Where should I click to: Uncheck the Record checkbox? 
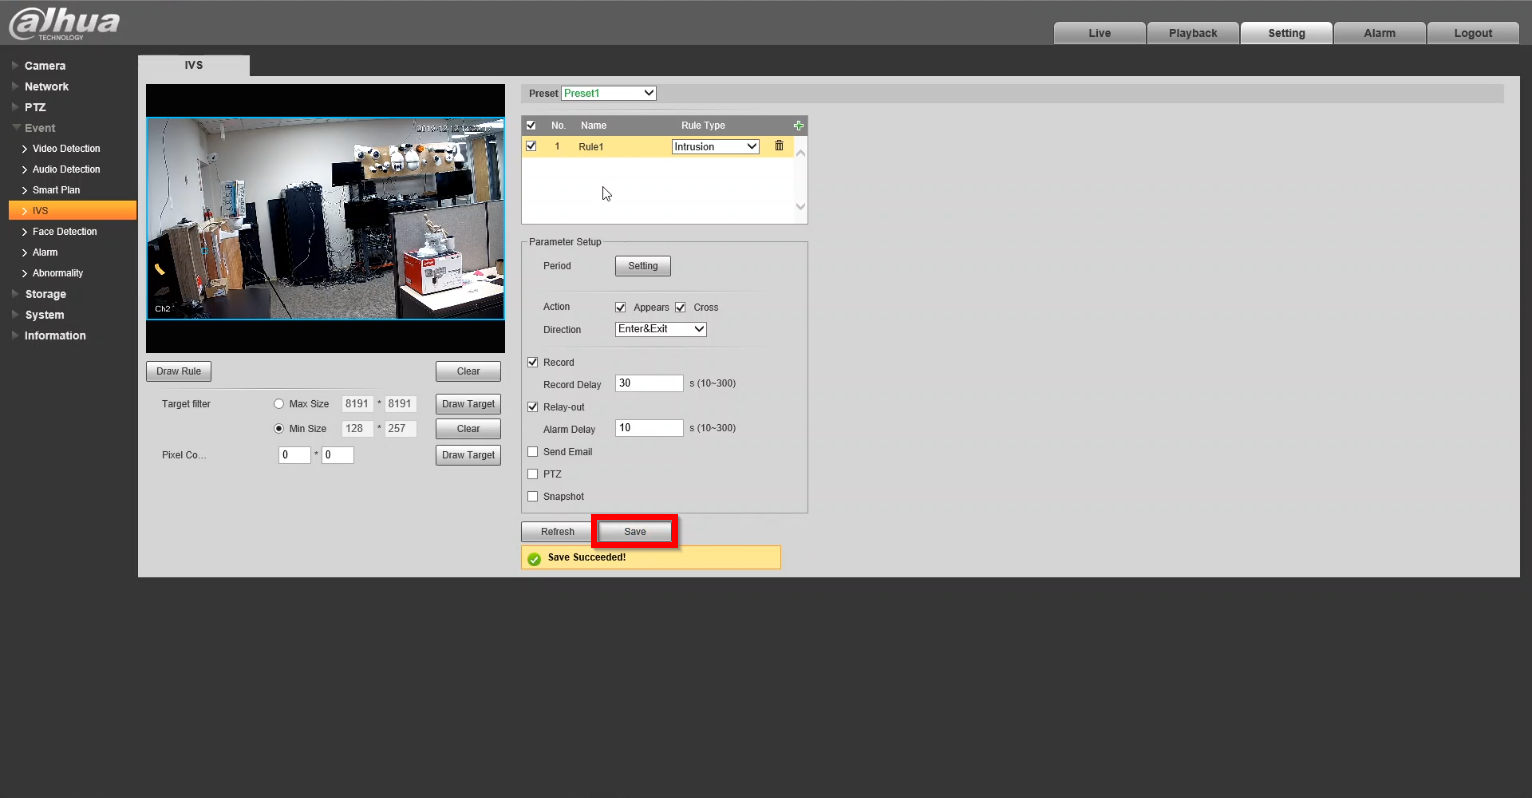(533, 362)
